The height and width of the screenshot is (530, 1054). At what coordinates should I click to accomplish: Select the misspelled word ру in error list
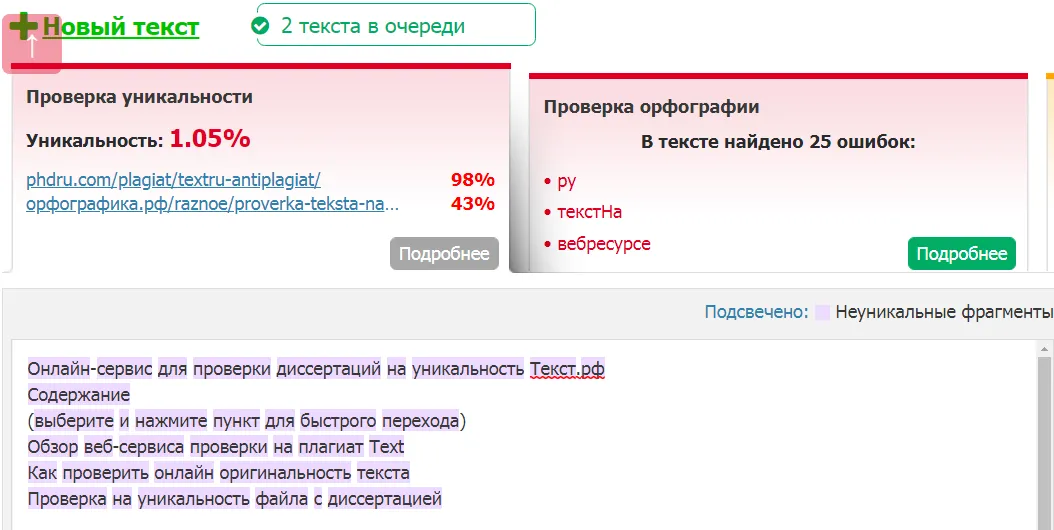[x=567, y=181]
